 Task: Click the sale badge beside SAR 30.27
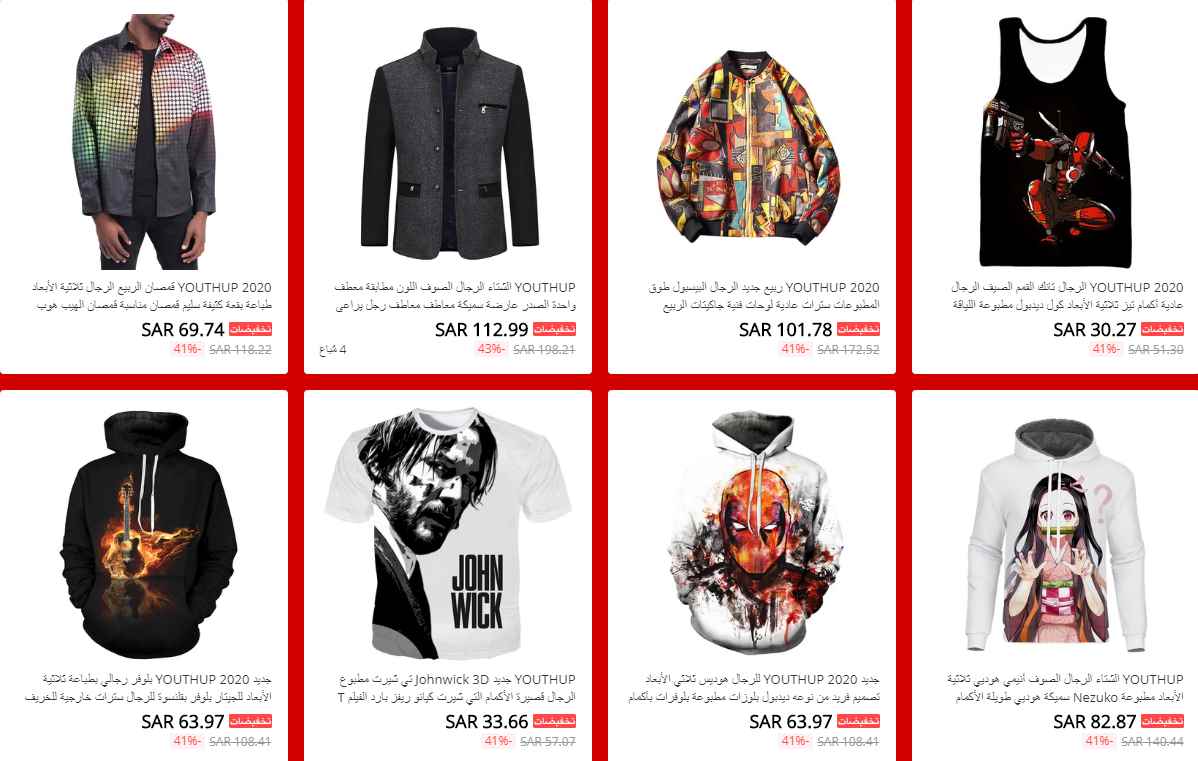1162,330
